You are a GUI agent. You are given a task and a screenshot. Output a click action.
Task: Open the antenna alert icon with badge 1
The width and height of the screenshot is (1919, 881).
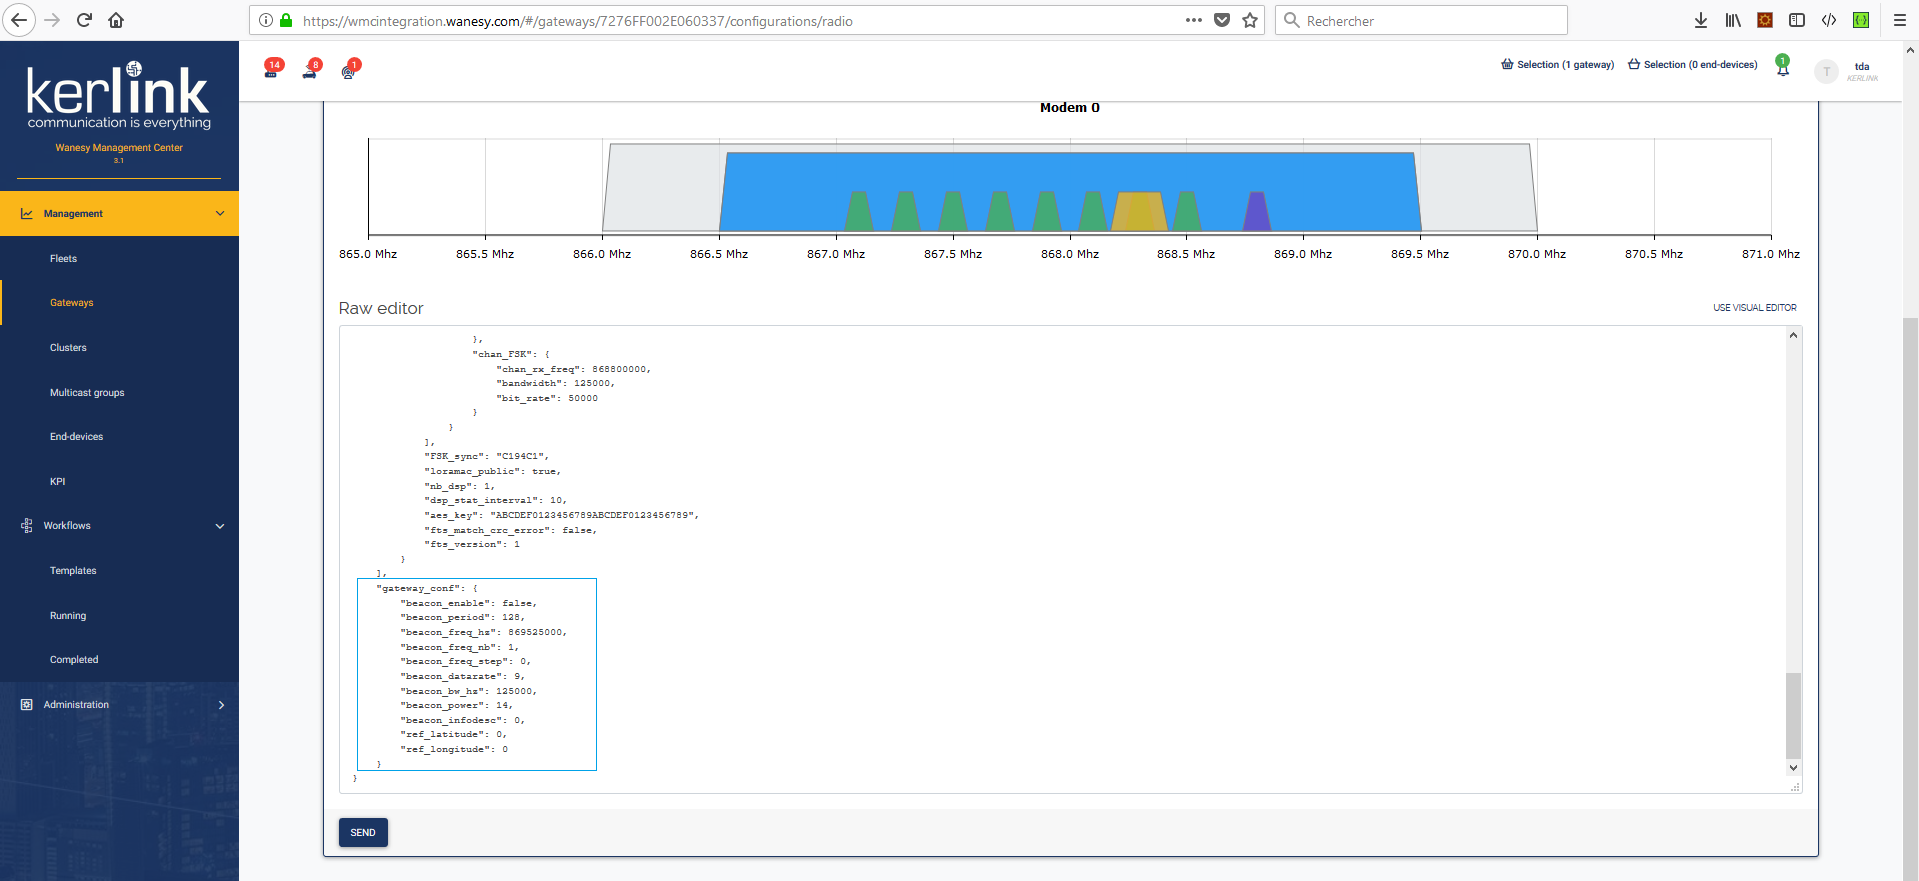tap(349, 69)
